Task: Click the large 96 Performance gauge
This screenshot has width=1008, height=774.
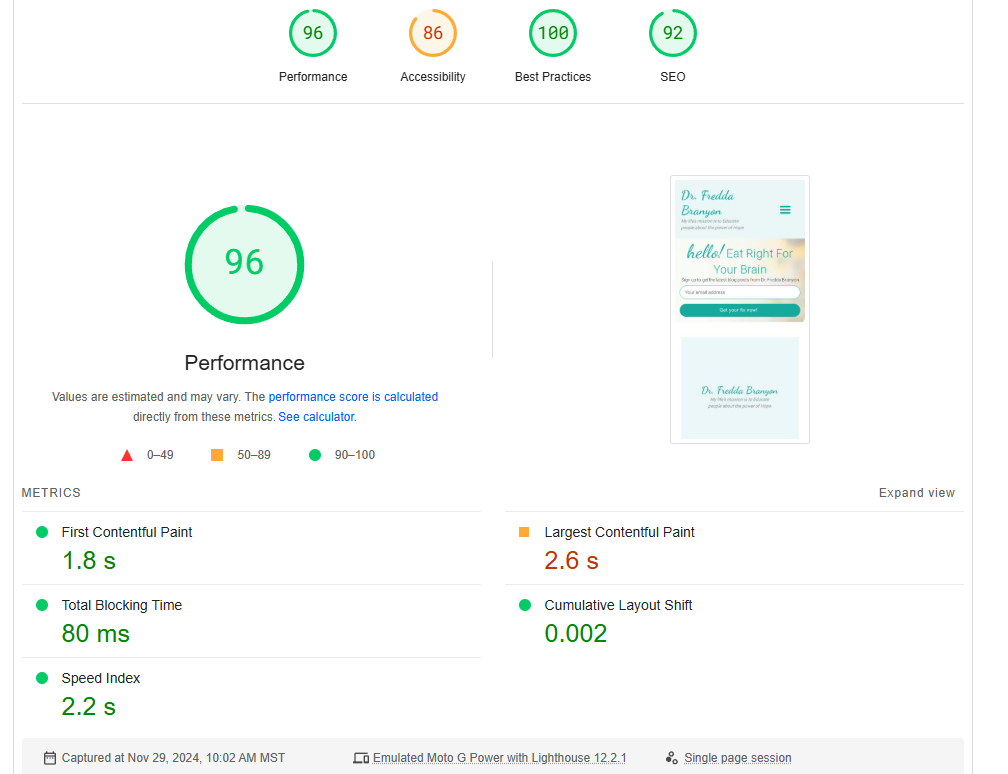Action: [x=244, y=264]
